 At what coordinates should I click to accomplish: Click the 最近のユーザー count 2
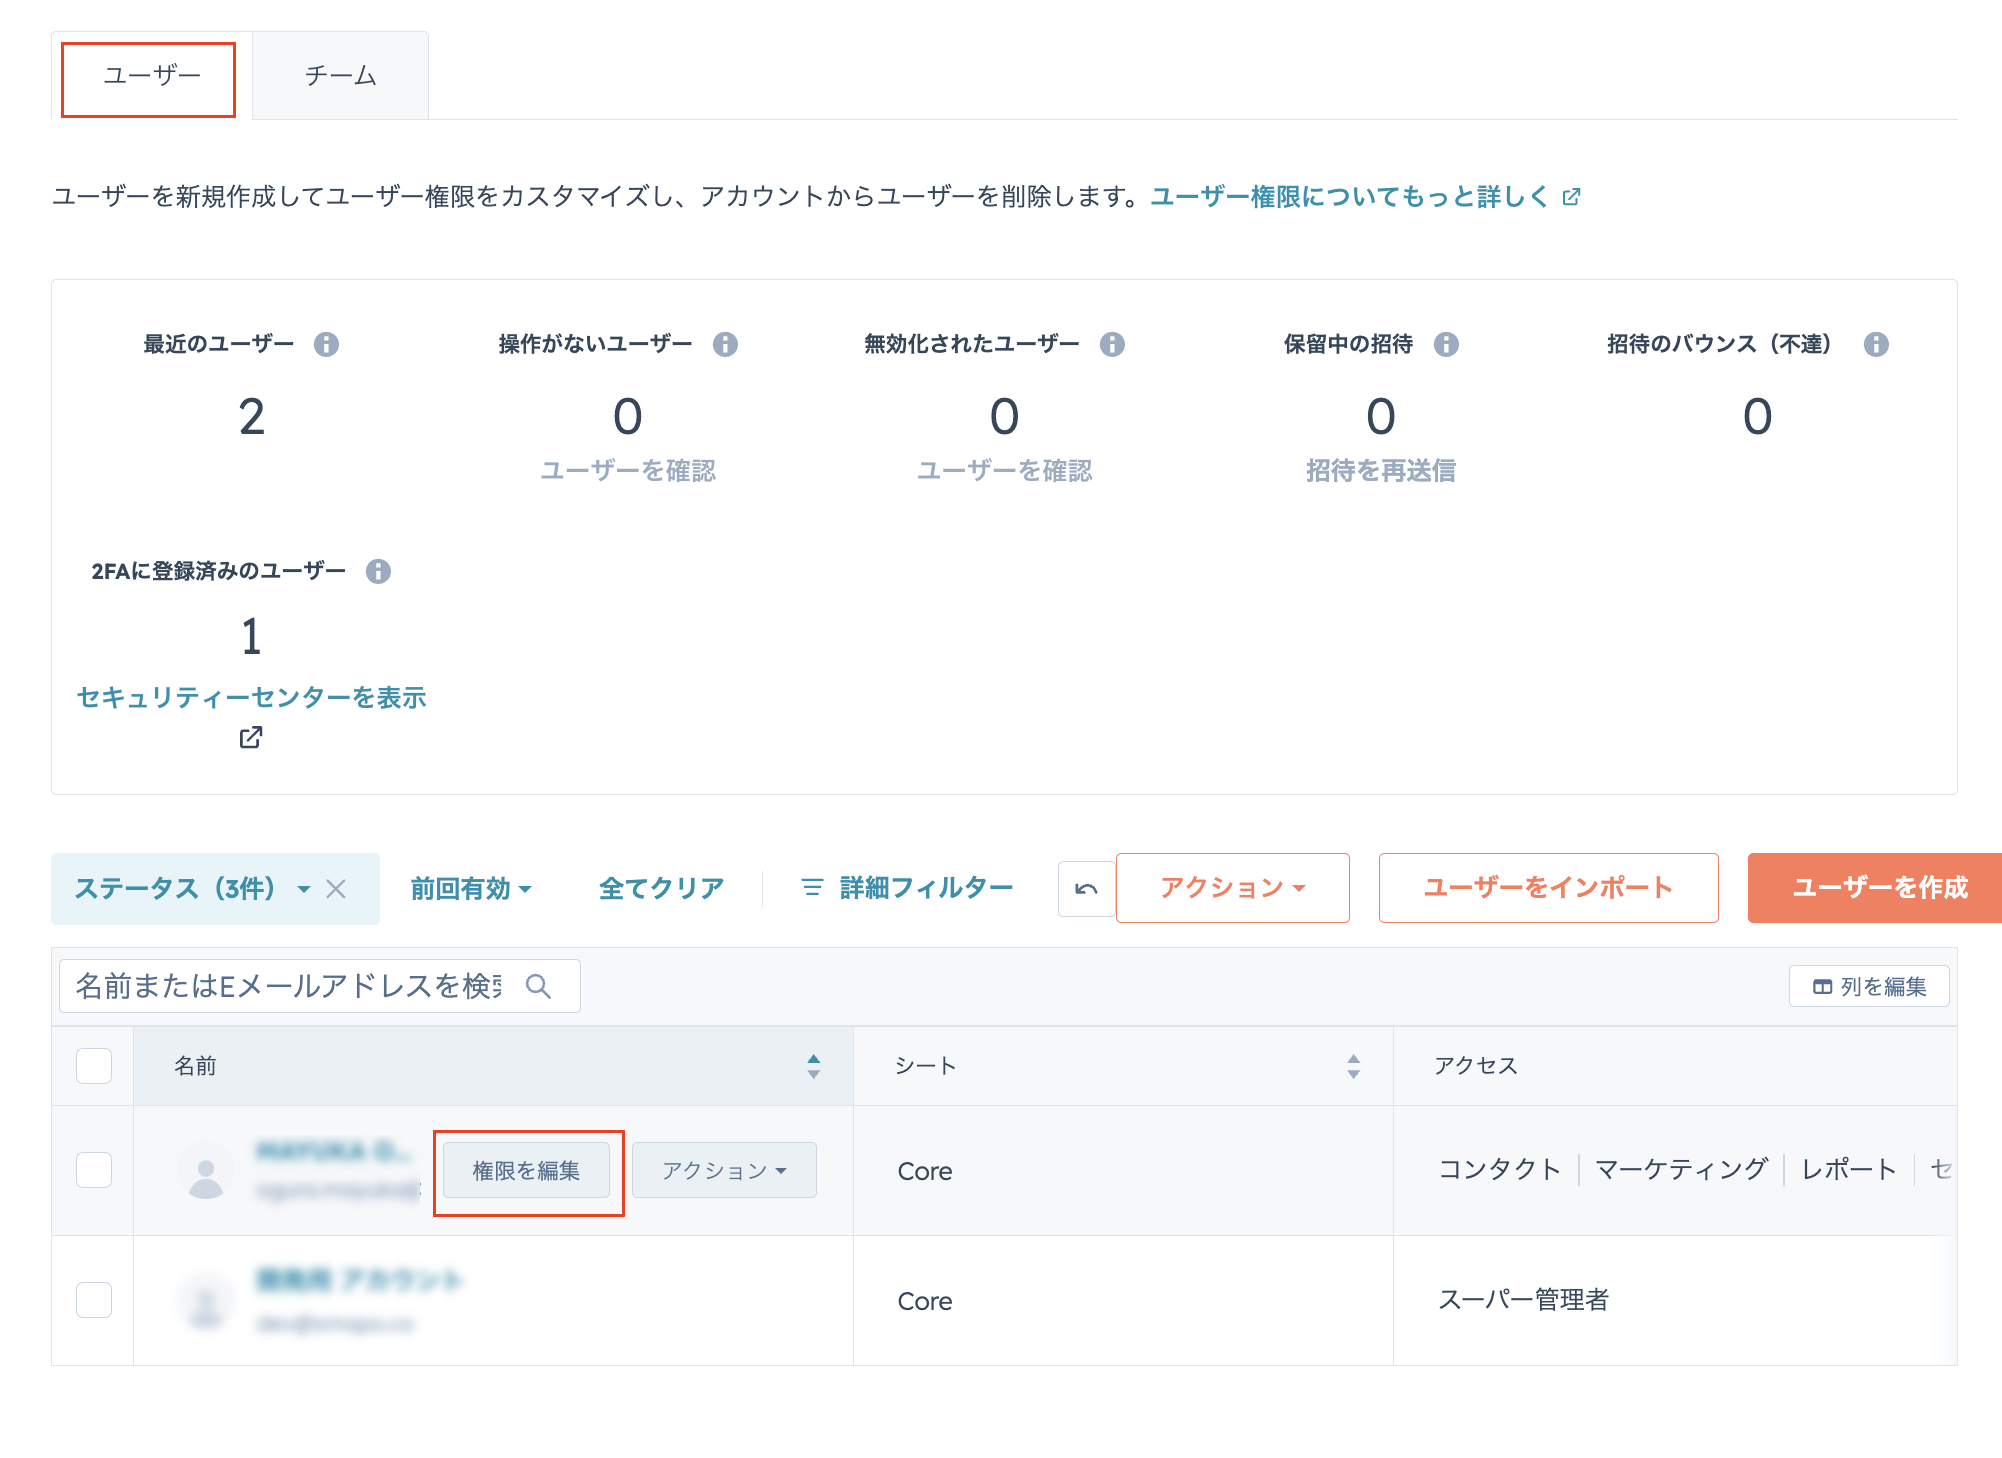[252, 417]
